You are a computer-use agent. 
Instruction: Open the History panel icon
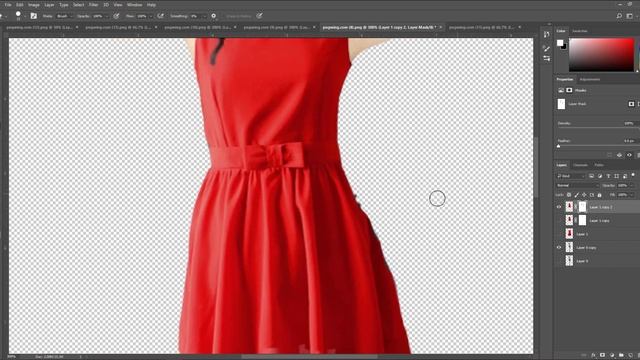pyautogui.click(x=547, y=35)
